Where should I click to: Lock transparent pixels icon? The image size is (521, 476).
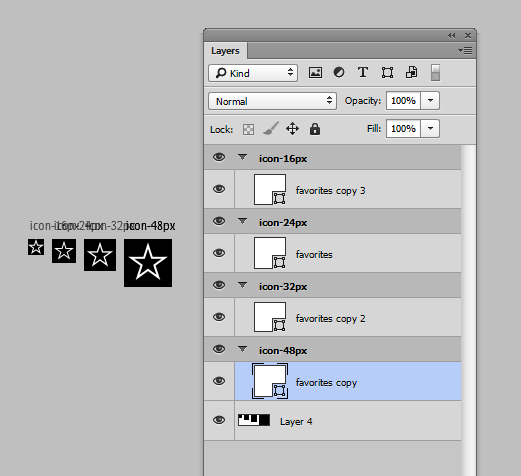(248, 129)
